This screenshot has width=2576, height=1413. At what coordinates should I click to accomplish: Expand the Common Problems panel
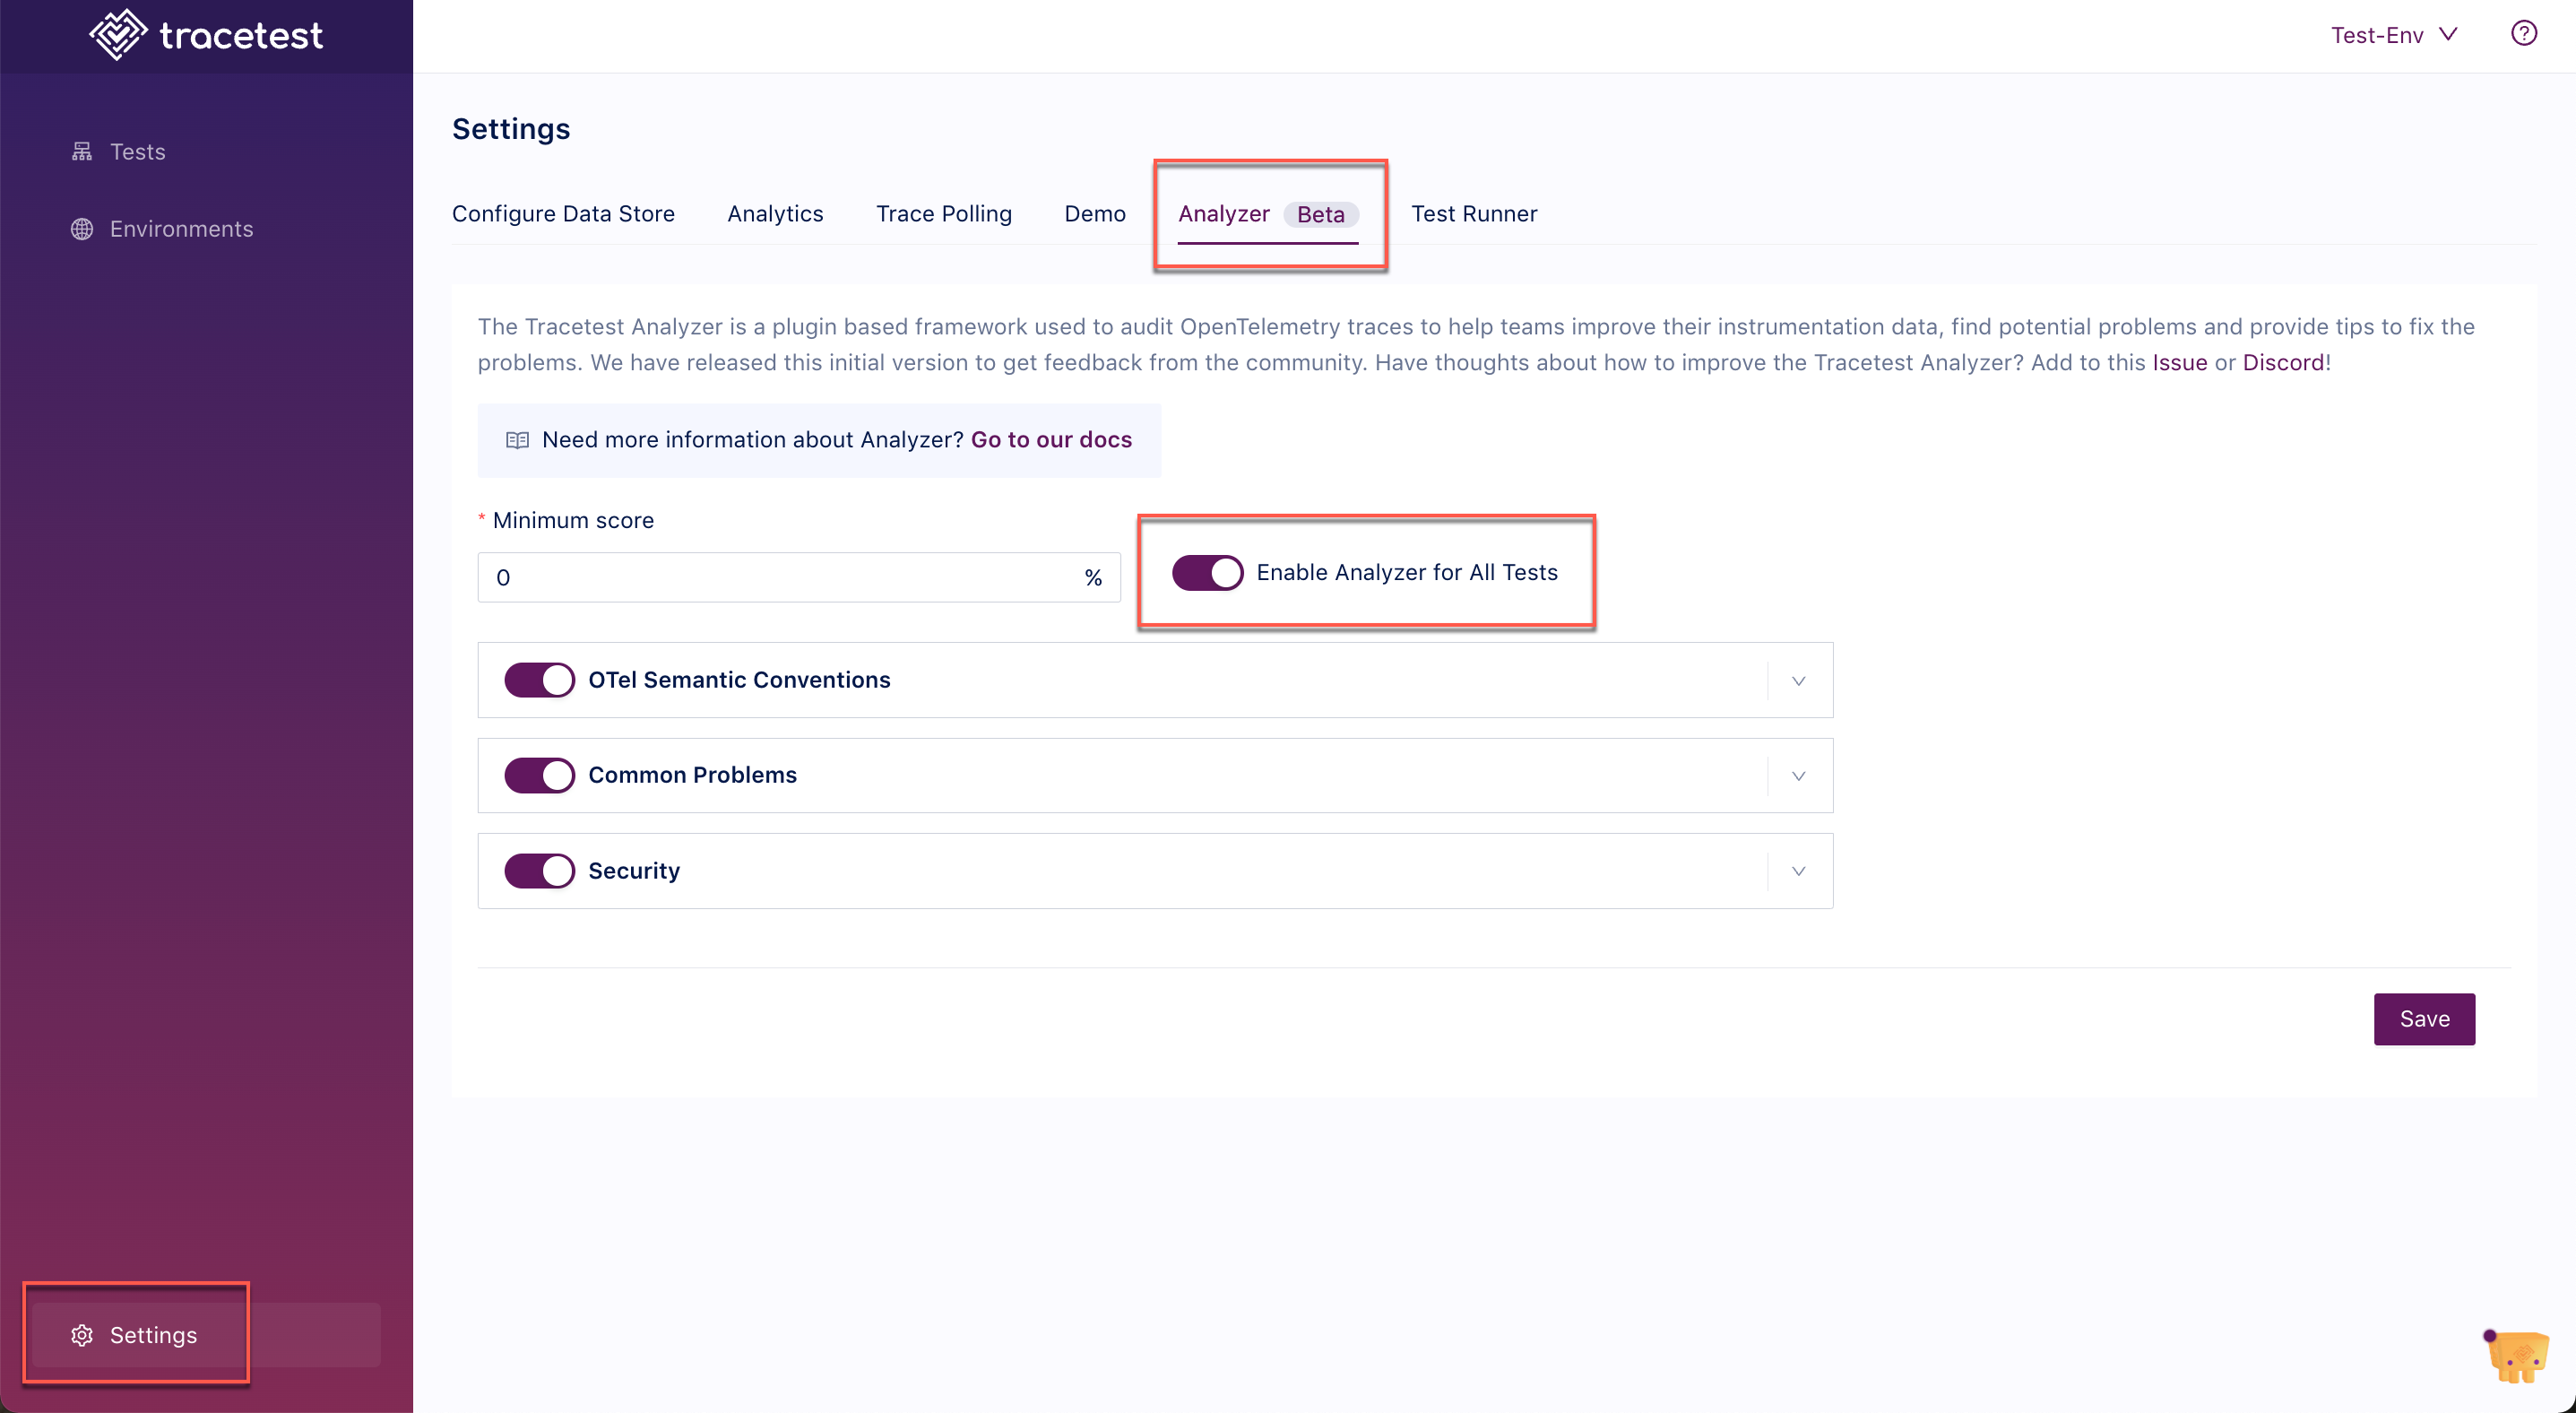[1798, 776]
